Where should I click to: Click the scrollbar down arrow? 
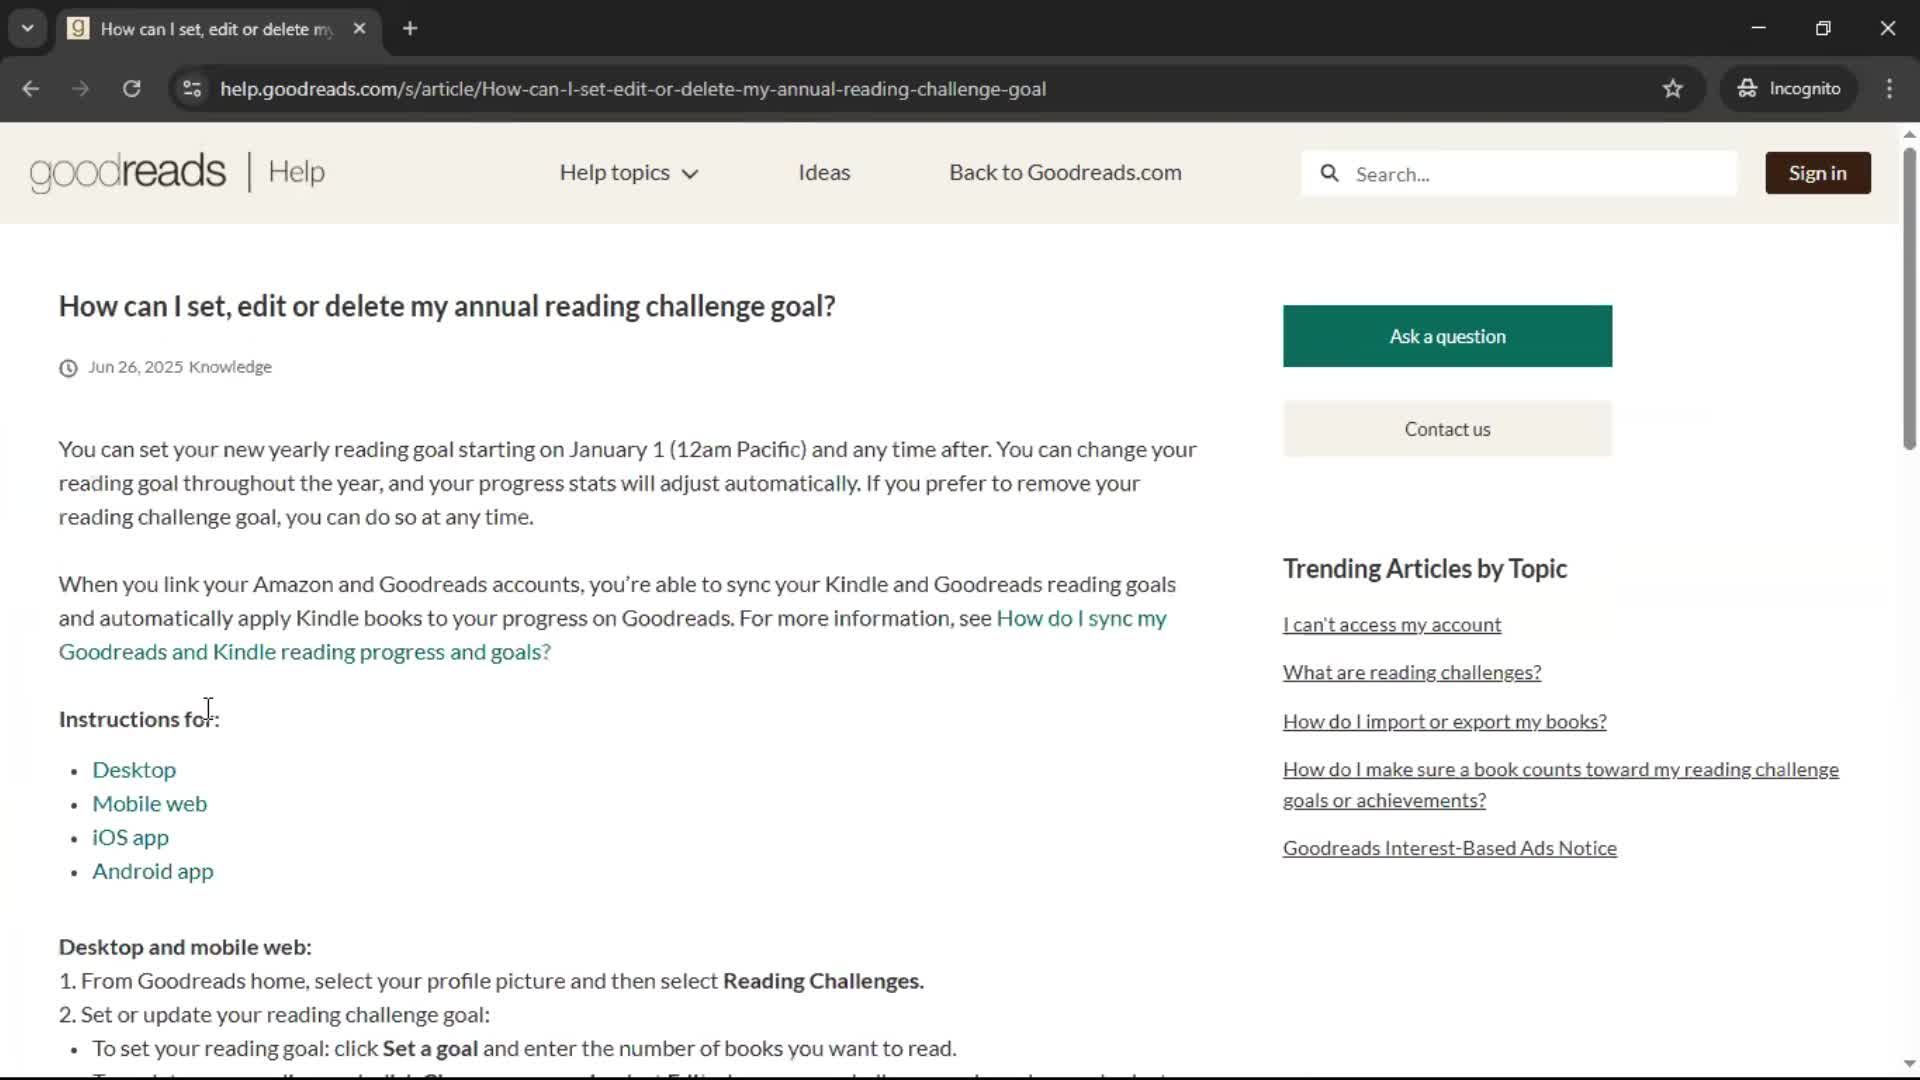click(1909, 1064)
